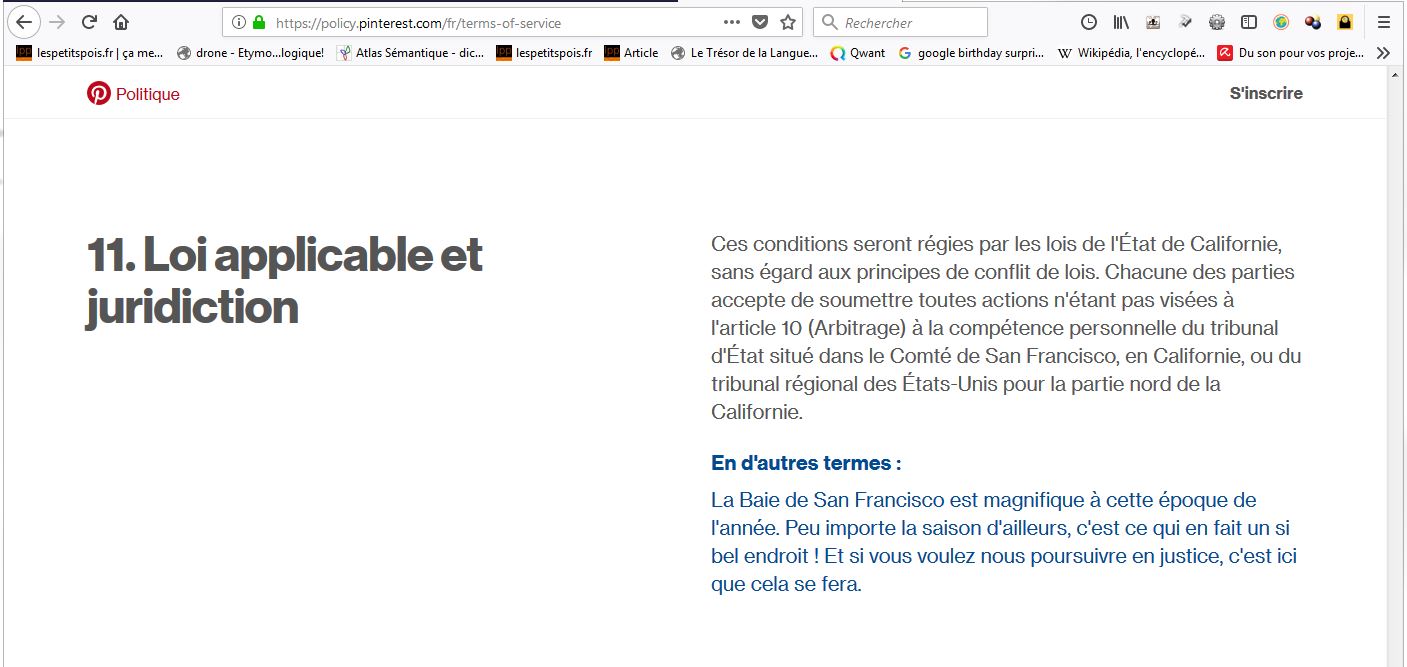Toggle bookmark star for this page
Viewport: 1407px width, 667px height.
coord(788,22)
